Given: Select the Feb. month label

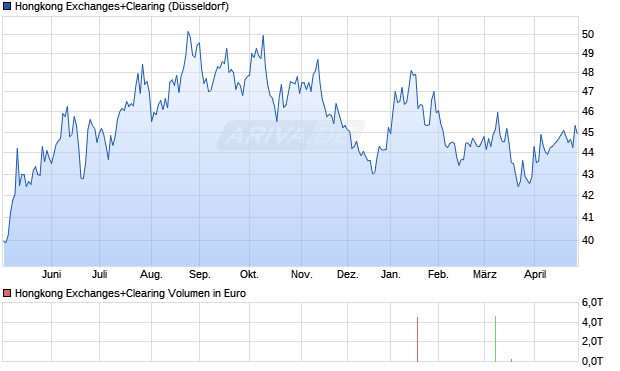Looking at the screenshot, I should click(438, 274).
